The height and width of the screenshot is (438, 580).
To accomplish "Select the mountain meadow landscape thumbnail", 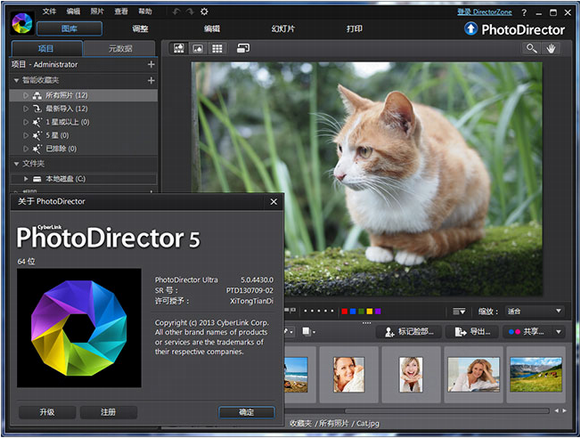I will coord(536,374).
